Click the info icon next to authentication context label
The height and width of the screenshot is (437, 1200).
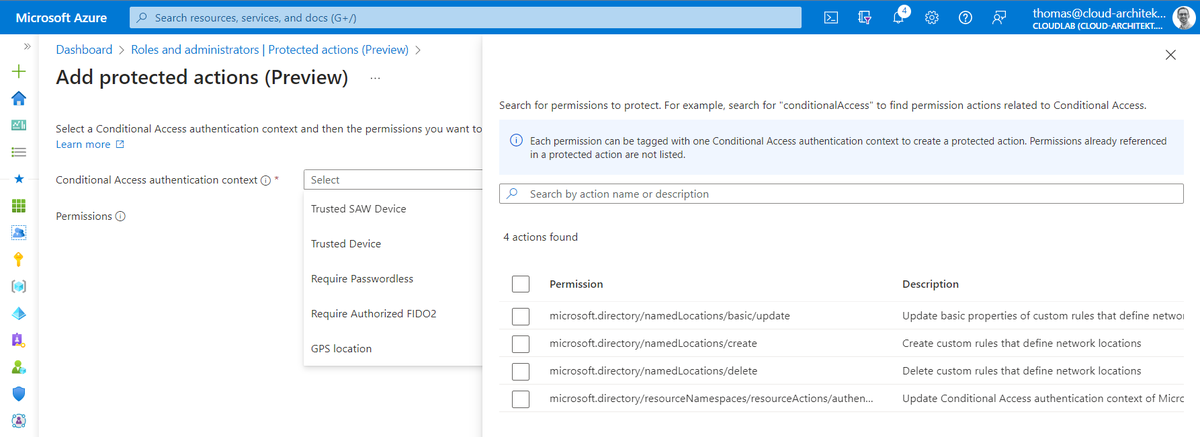click(x=265, y=181)
